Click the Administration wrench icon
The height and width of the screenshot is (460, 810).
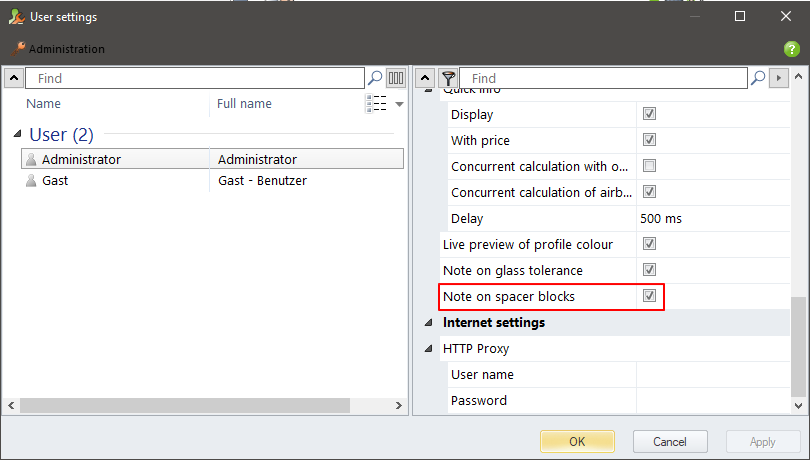(17, 49)
